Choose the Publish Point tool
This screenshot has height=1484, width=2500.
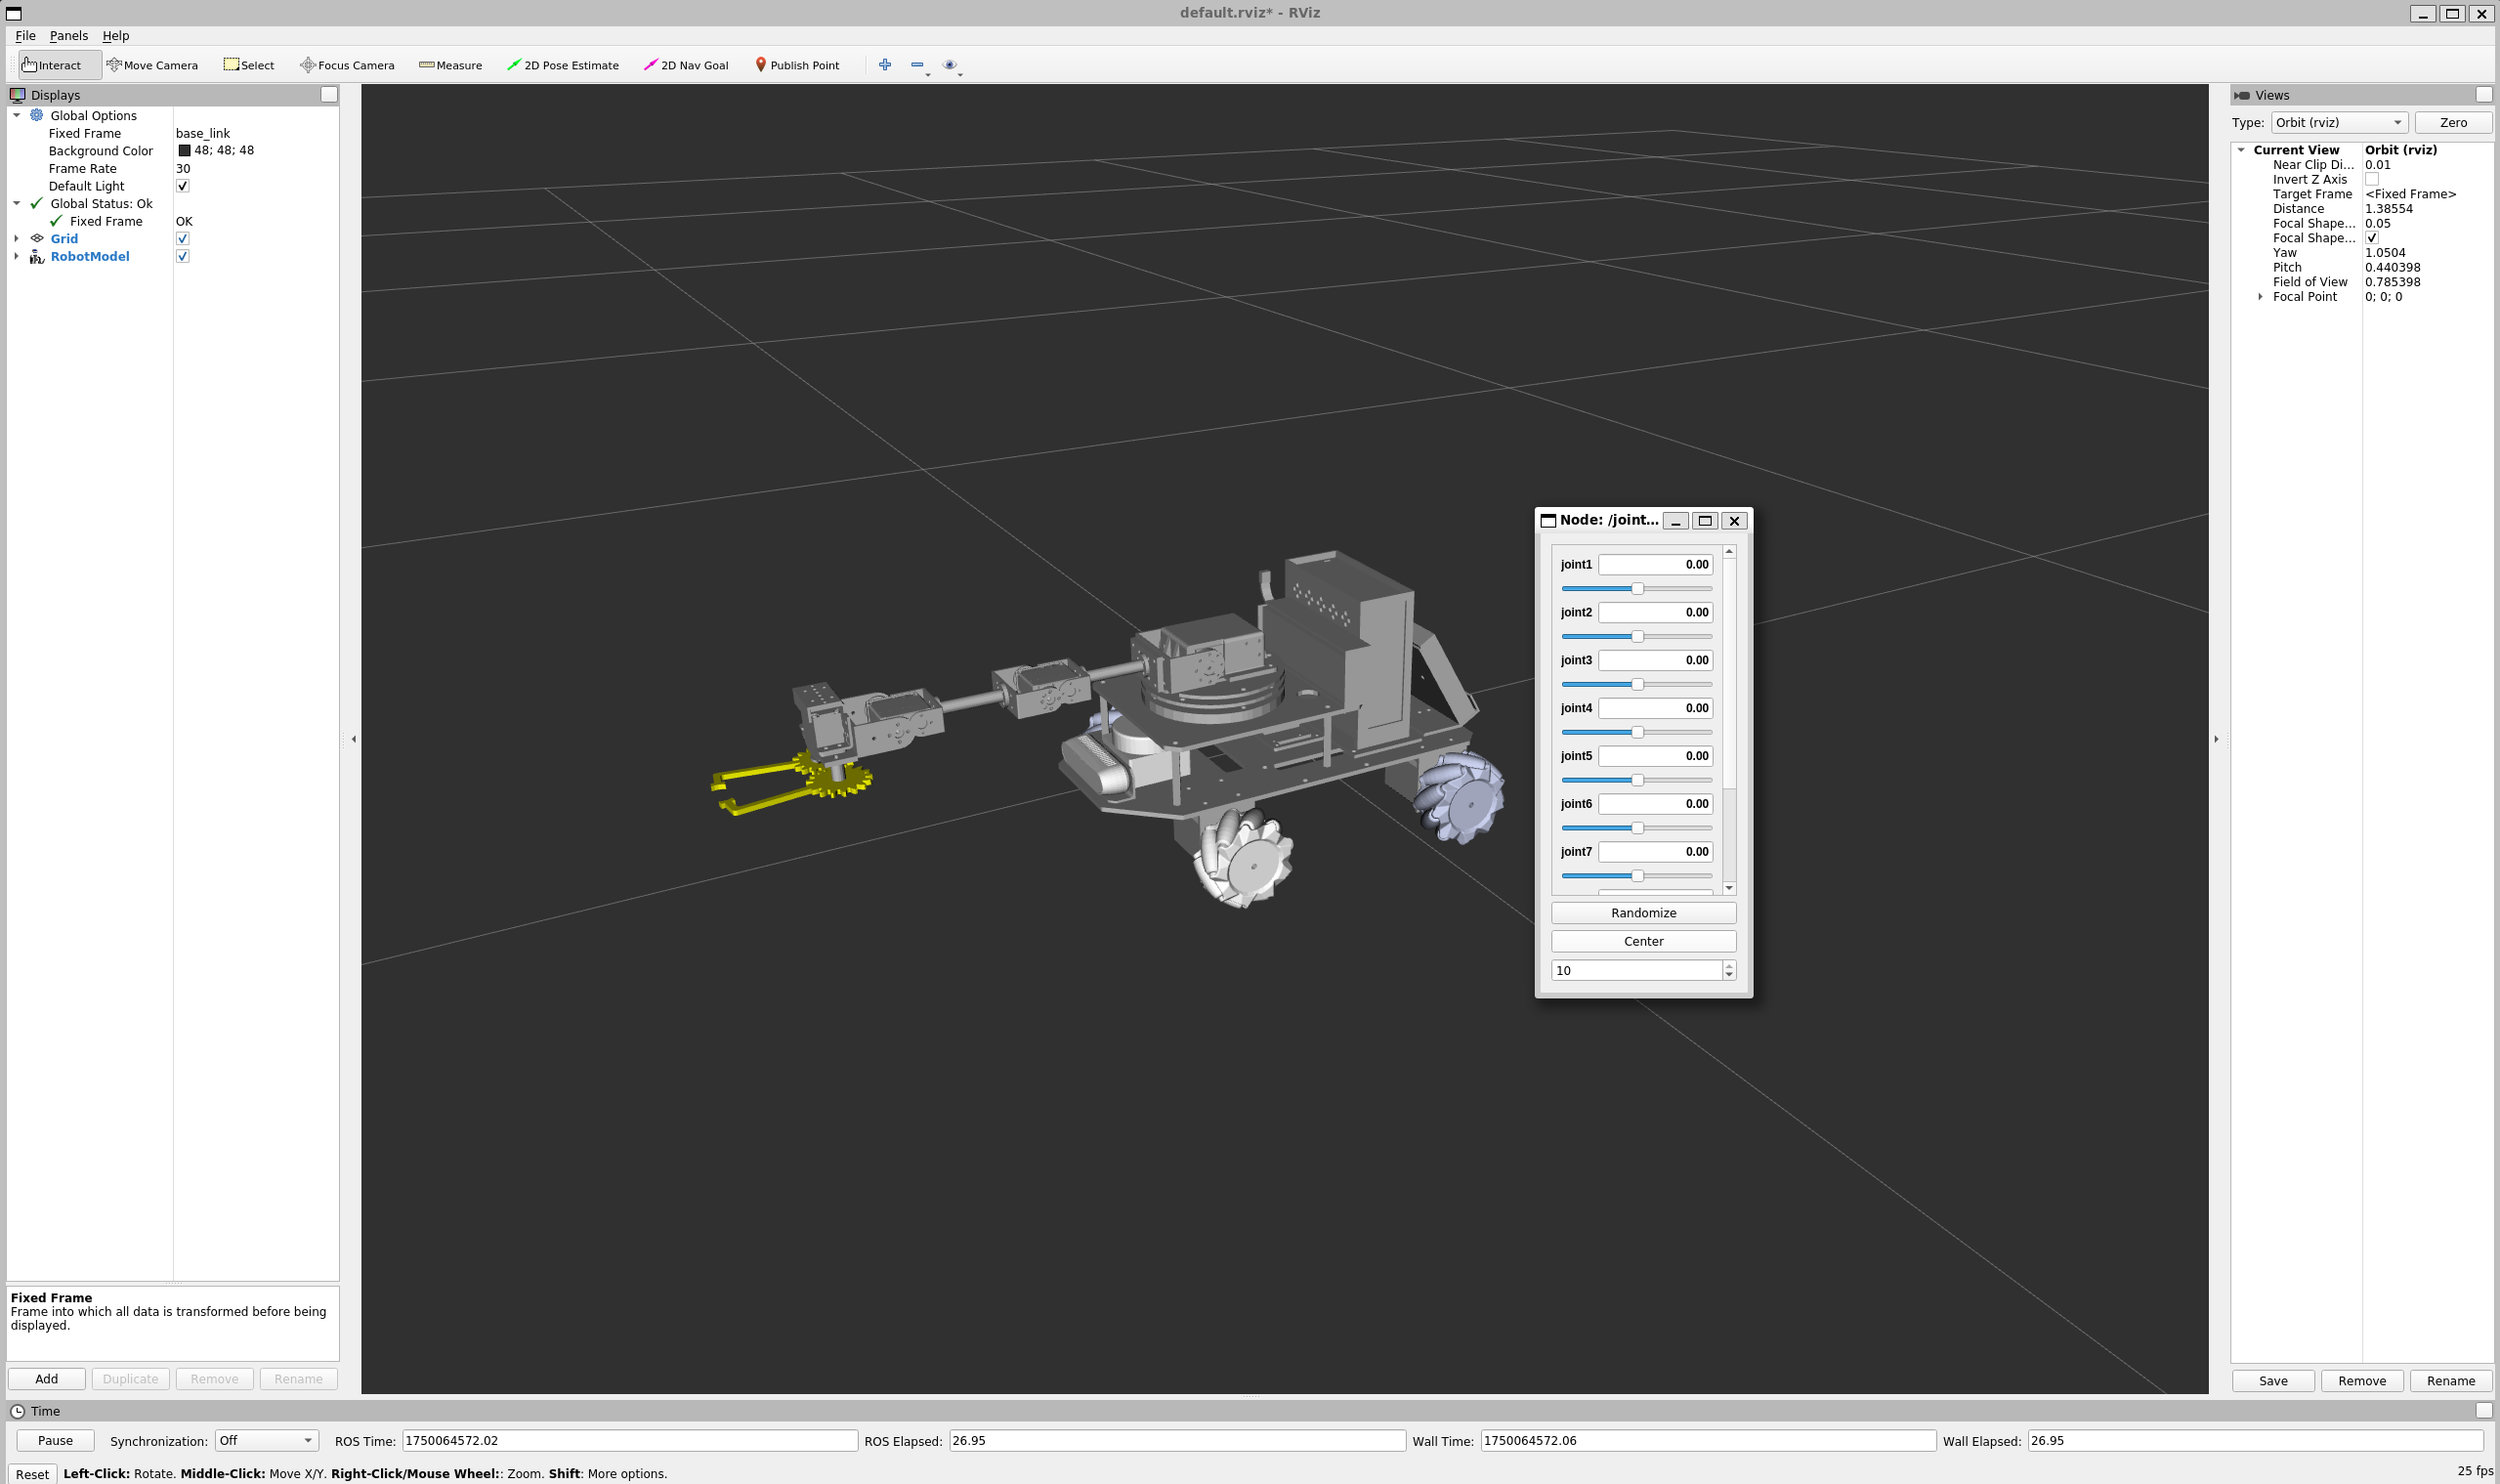pos(797,64)
